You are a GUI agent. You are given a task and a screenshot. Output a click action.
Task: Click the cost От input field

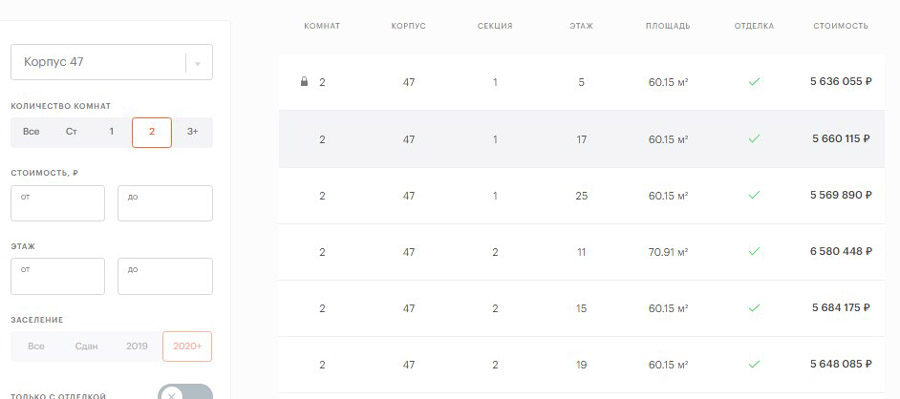pyautogui.click(x=57, y=203)
